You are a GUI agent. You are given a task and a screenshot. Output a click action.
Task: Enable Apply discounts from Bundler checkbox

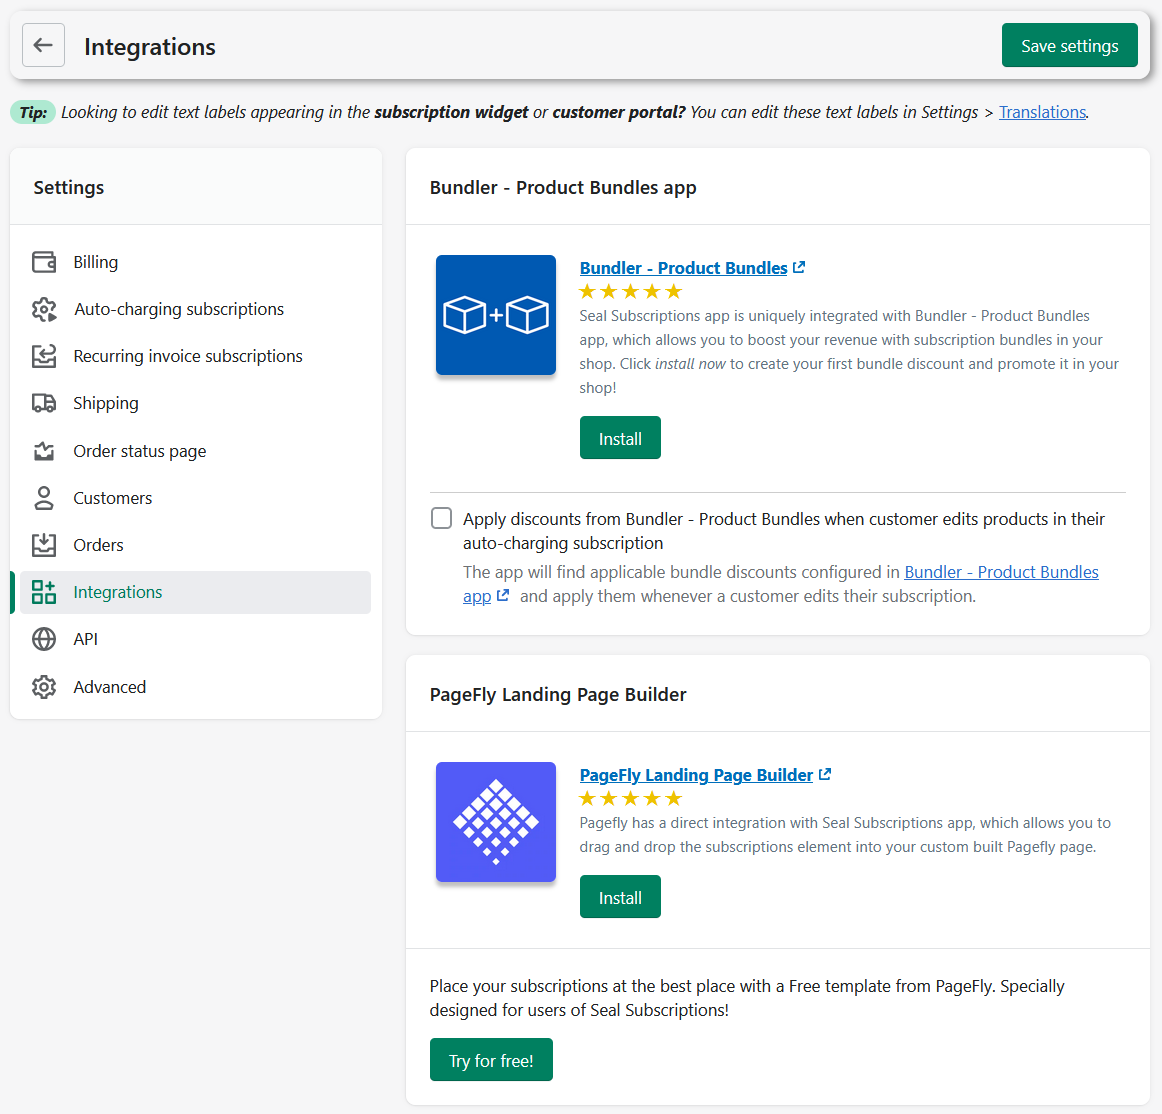[442, 518]
